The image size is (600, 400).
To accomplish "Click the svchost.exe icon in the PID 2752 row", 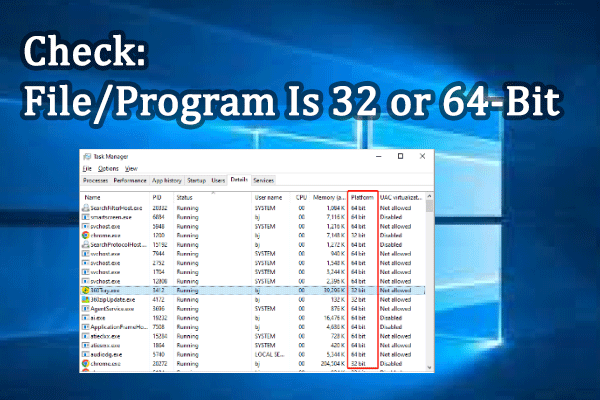I will [x=86, y=263].
